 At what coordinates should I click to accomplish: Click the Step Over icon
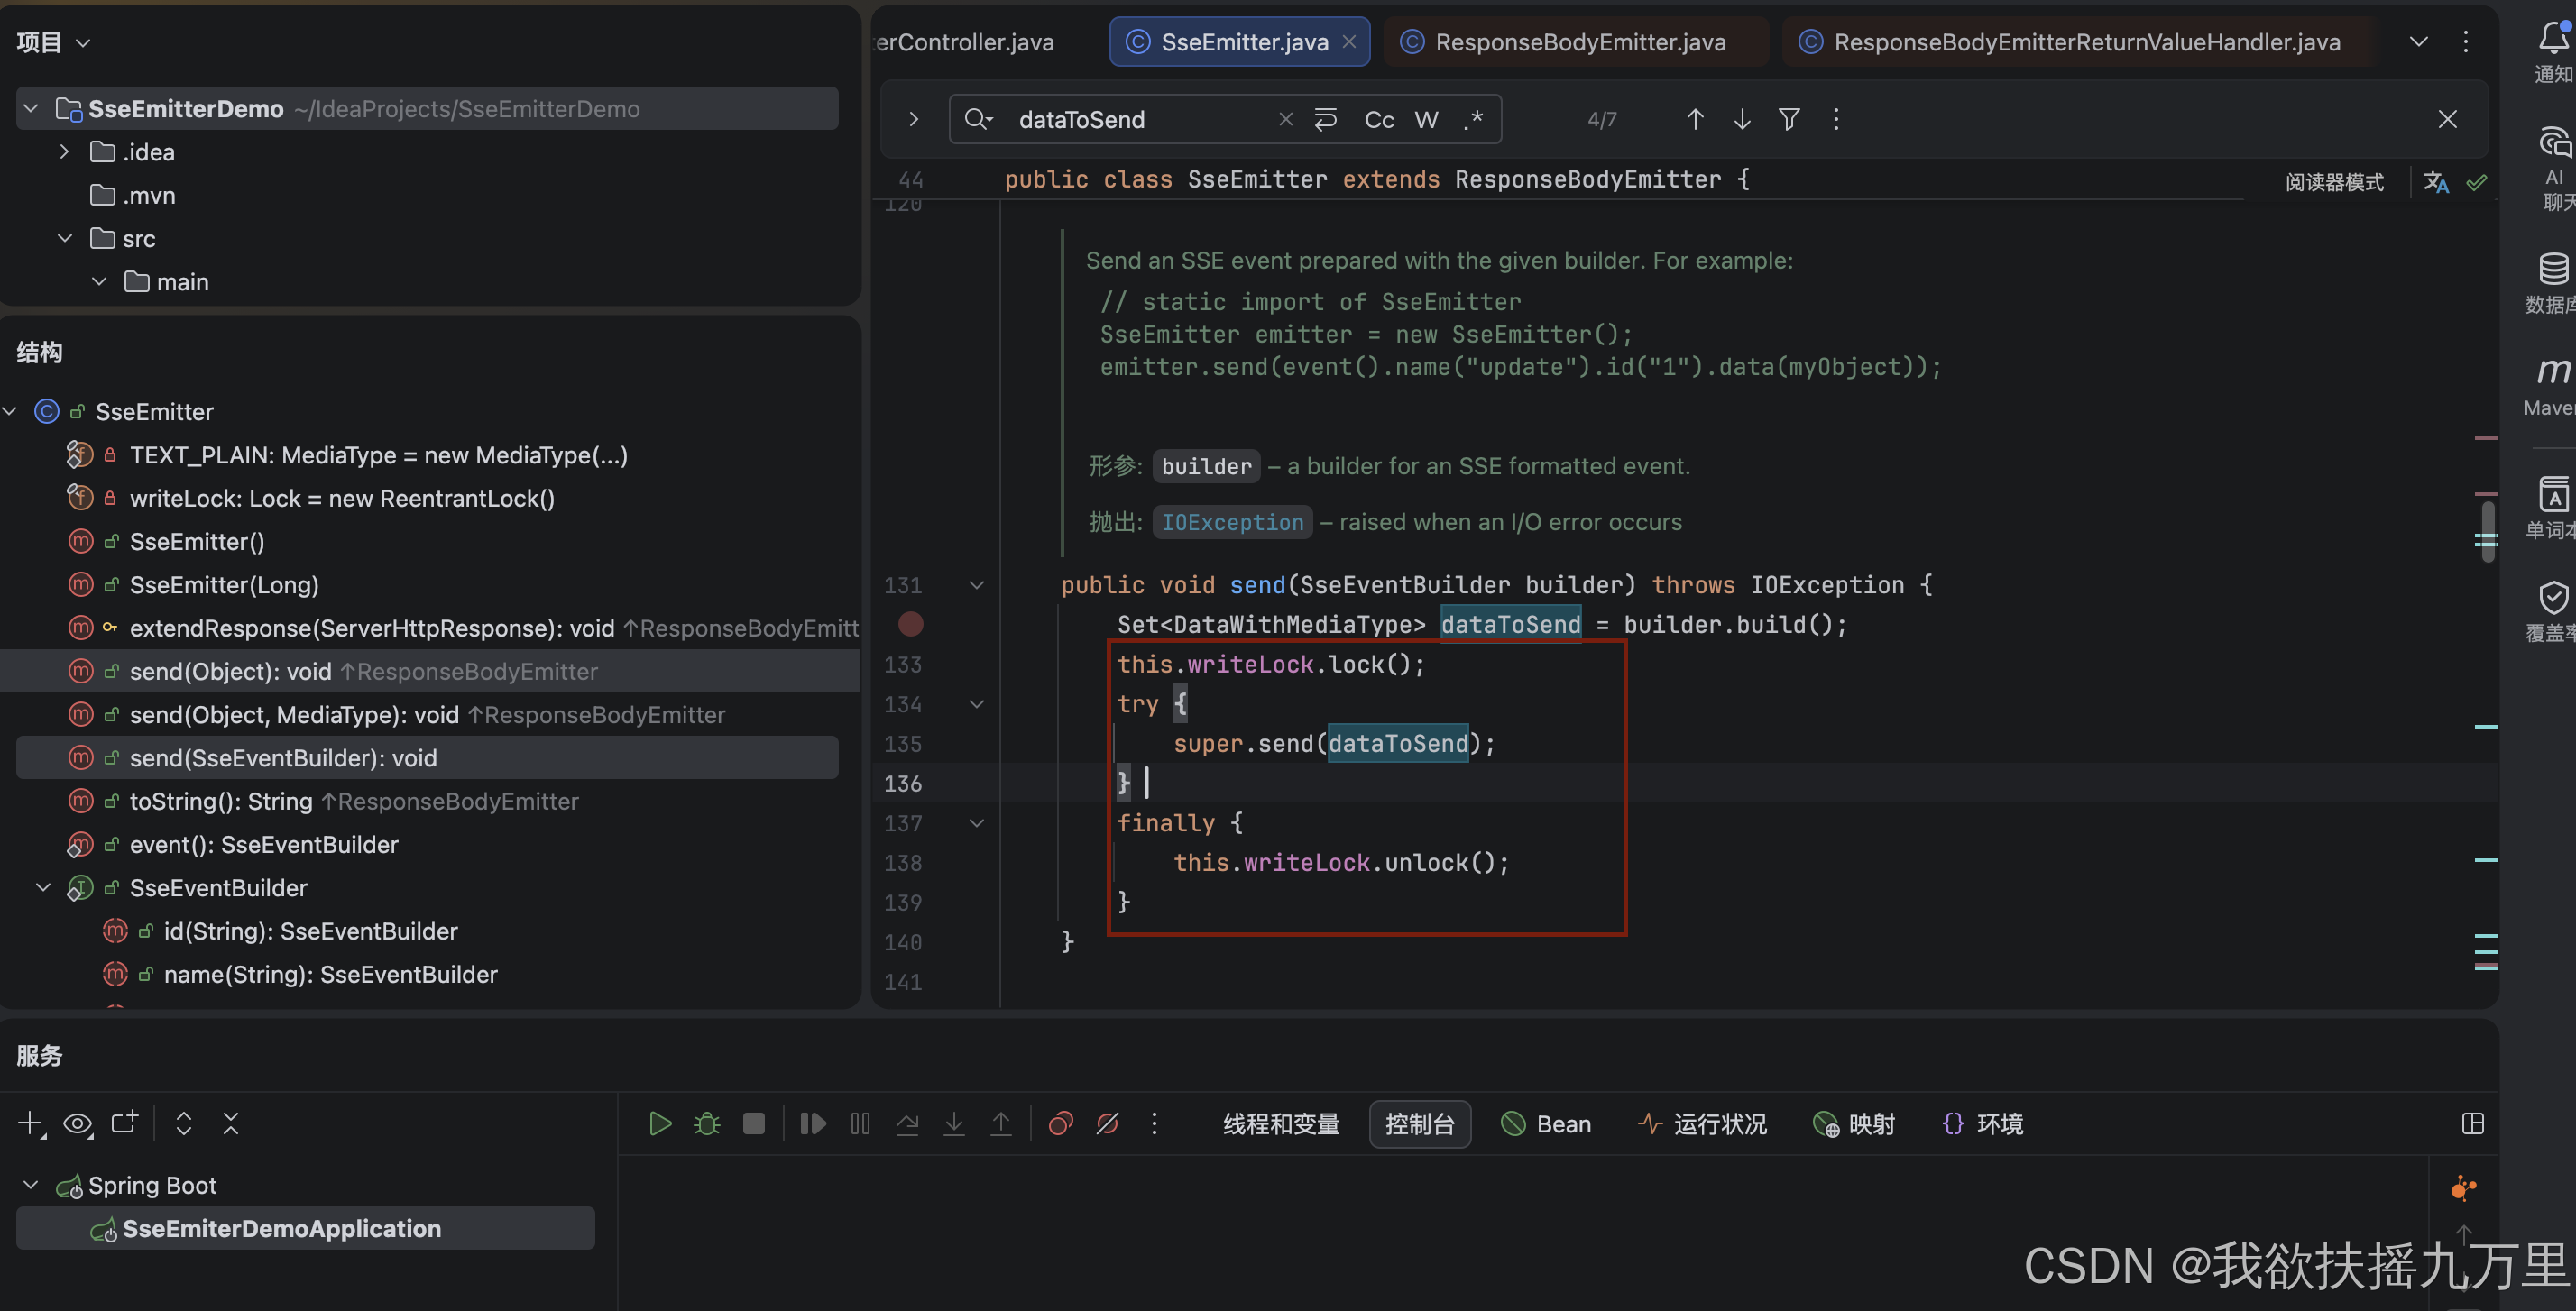(907, 1124)
